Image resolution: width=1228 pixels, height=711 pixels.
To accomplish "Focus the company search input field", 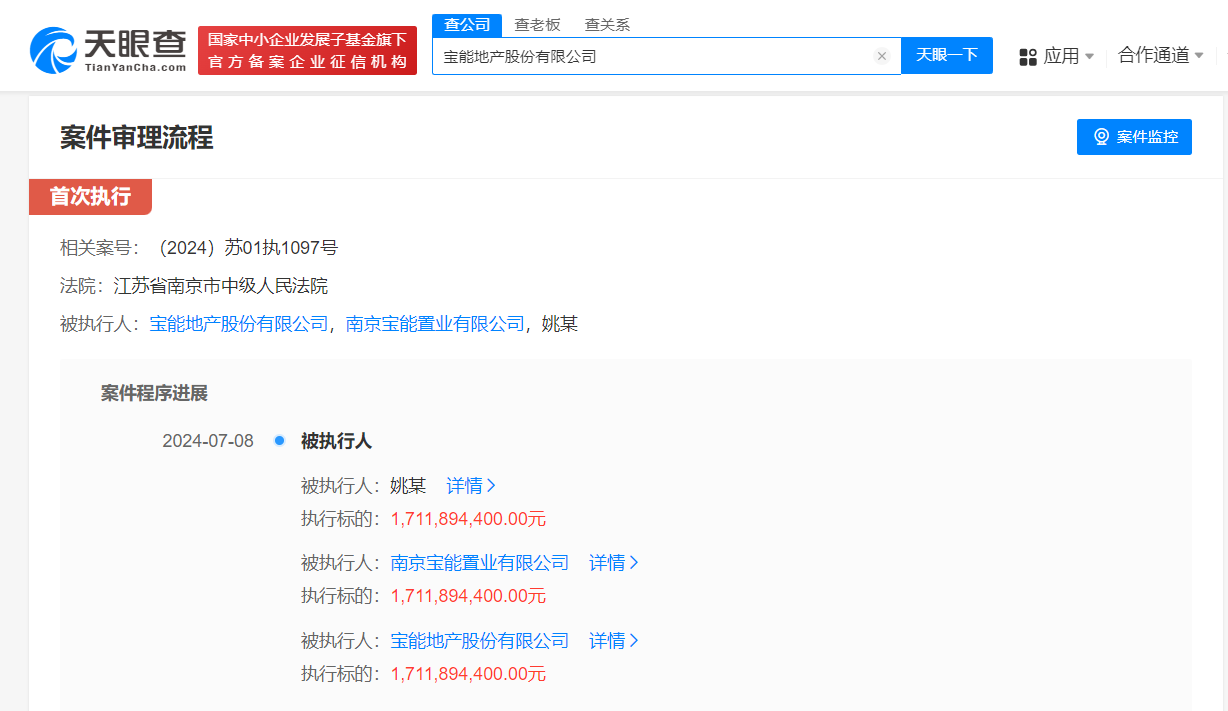I will [650, 57].
